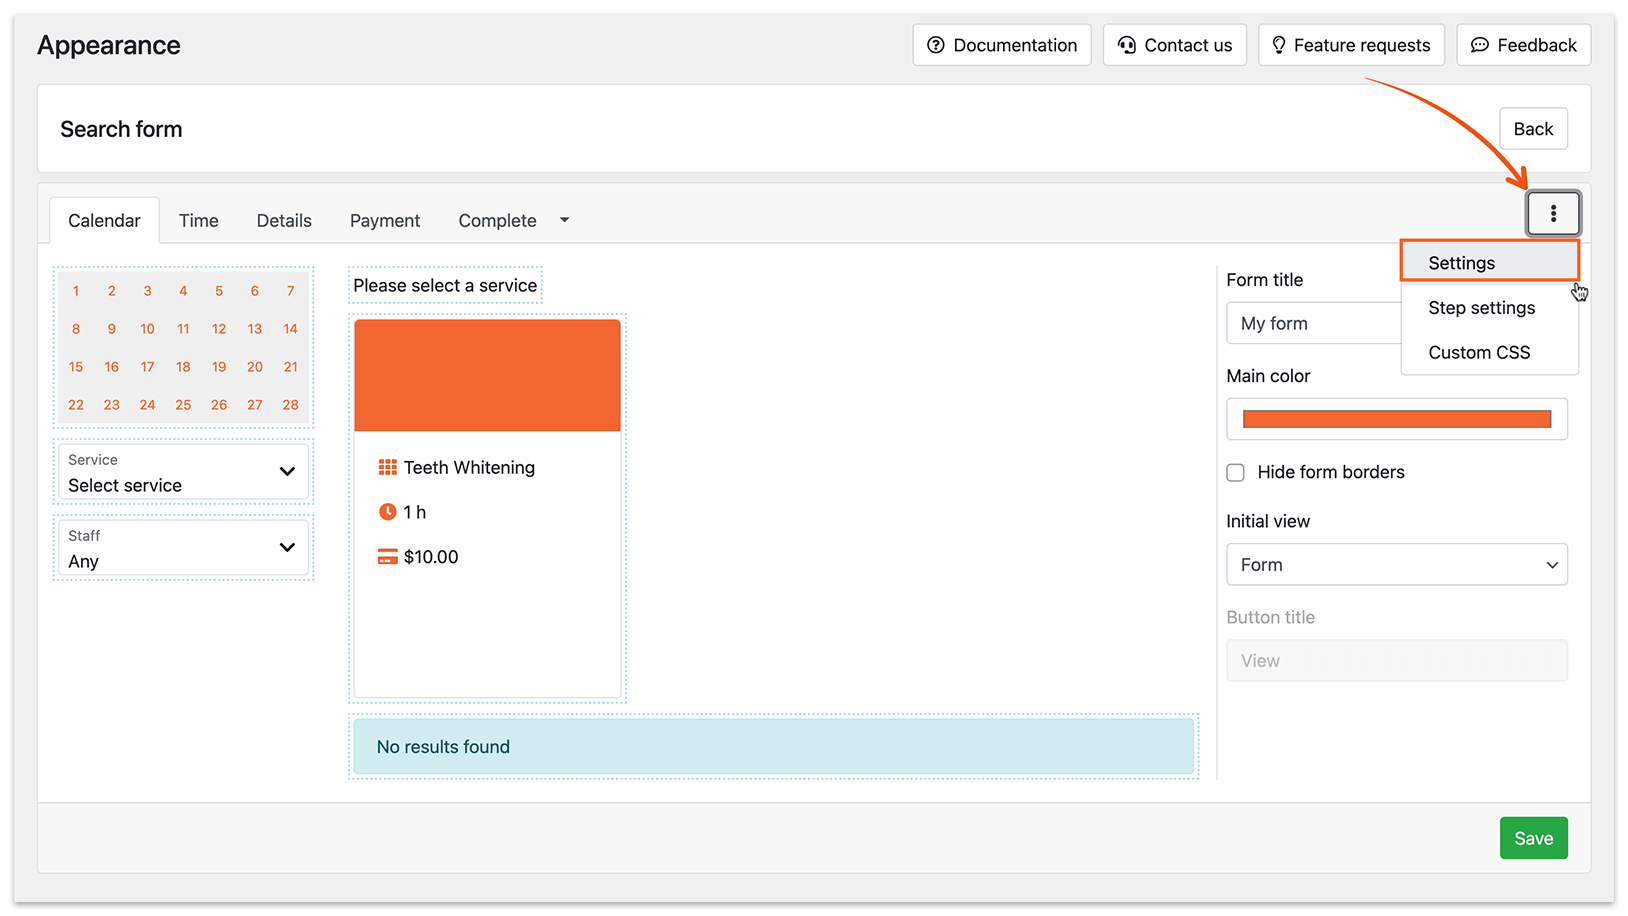Open the Details tab

pos(284,220)
